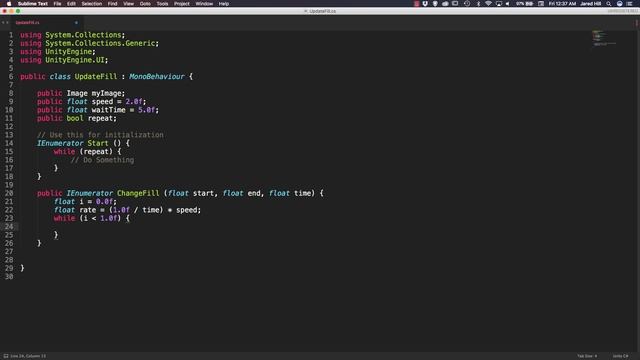Screen dimensions: 640x360
Task: Open the Window menu
Action: (204, 4)
